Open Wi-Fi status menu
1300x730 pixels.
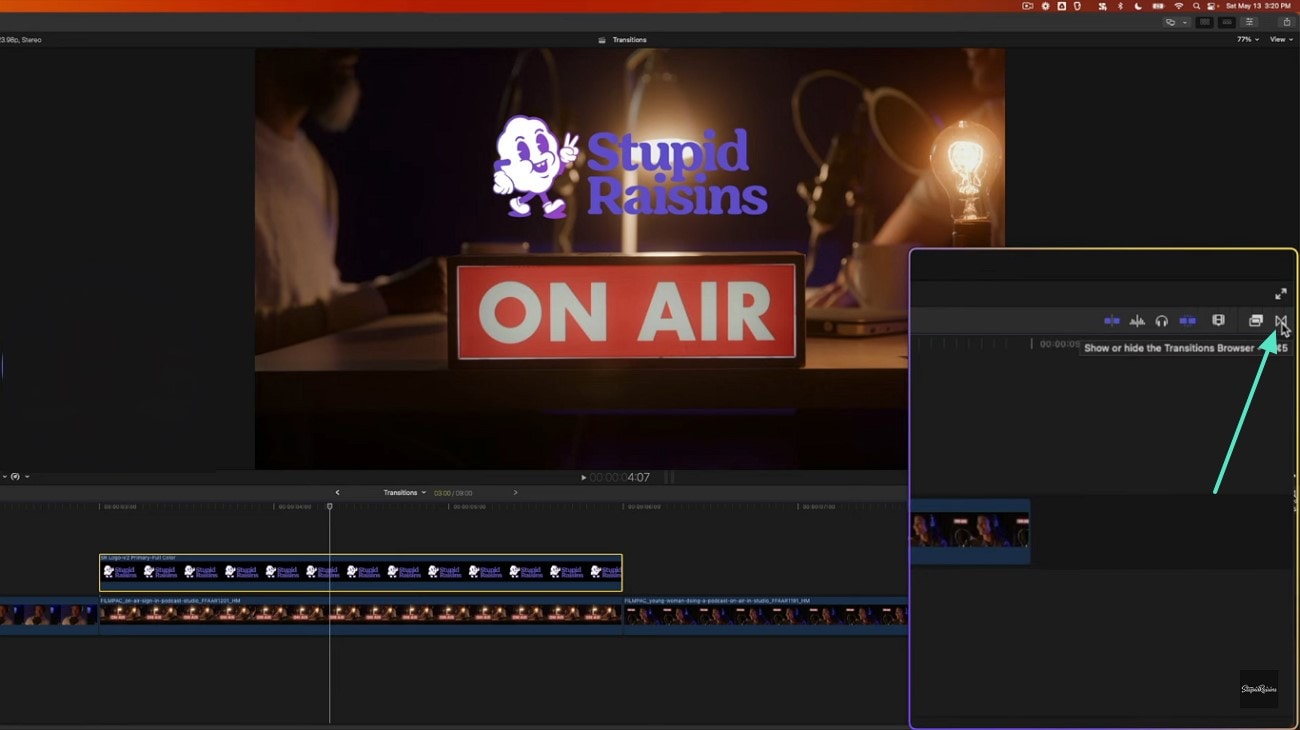1178,6
